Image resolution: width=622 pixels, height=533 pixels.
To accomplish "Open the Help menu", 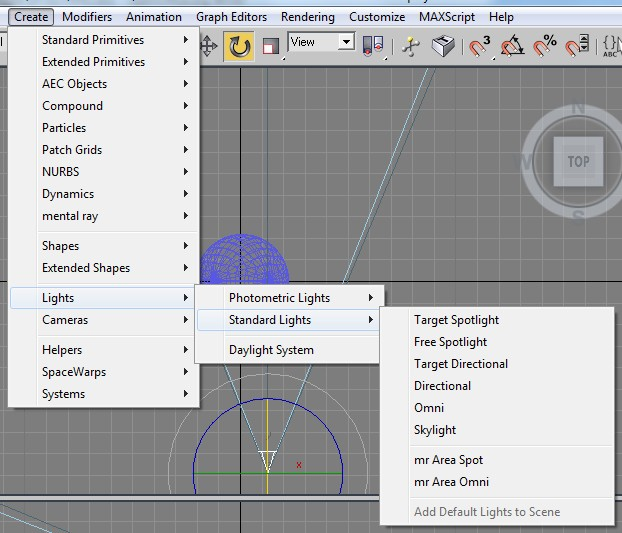I will pyautogui.click(x=501, y=17).
